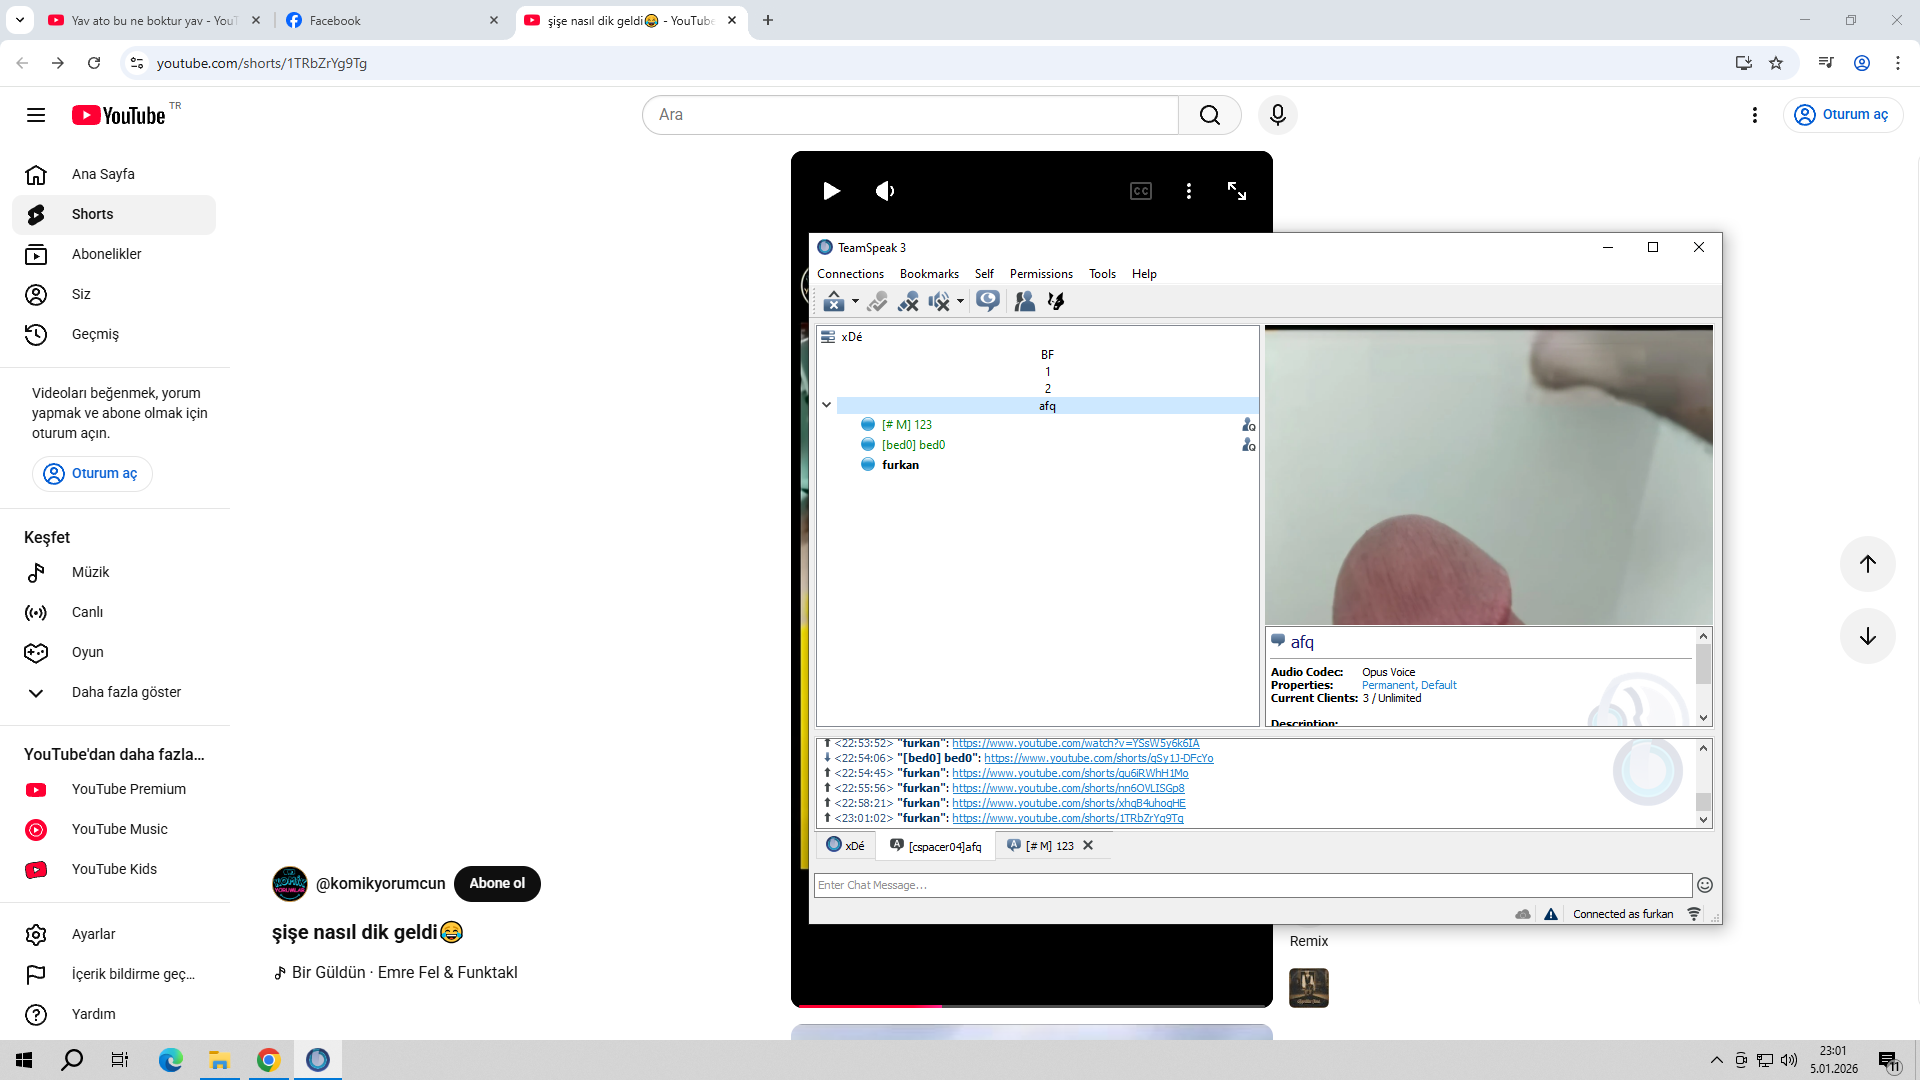Open the emoji picker in TeamSpeak chat

pos(1705,885)
